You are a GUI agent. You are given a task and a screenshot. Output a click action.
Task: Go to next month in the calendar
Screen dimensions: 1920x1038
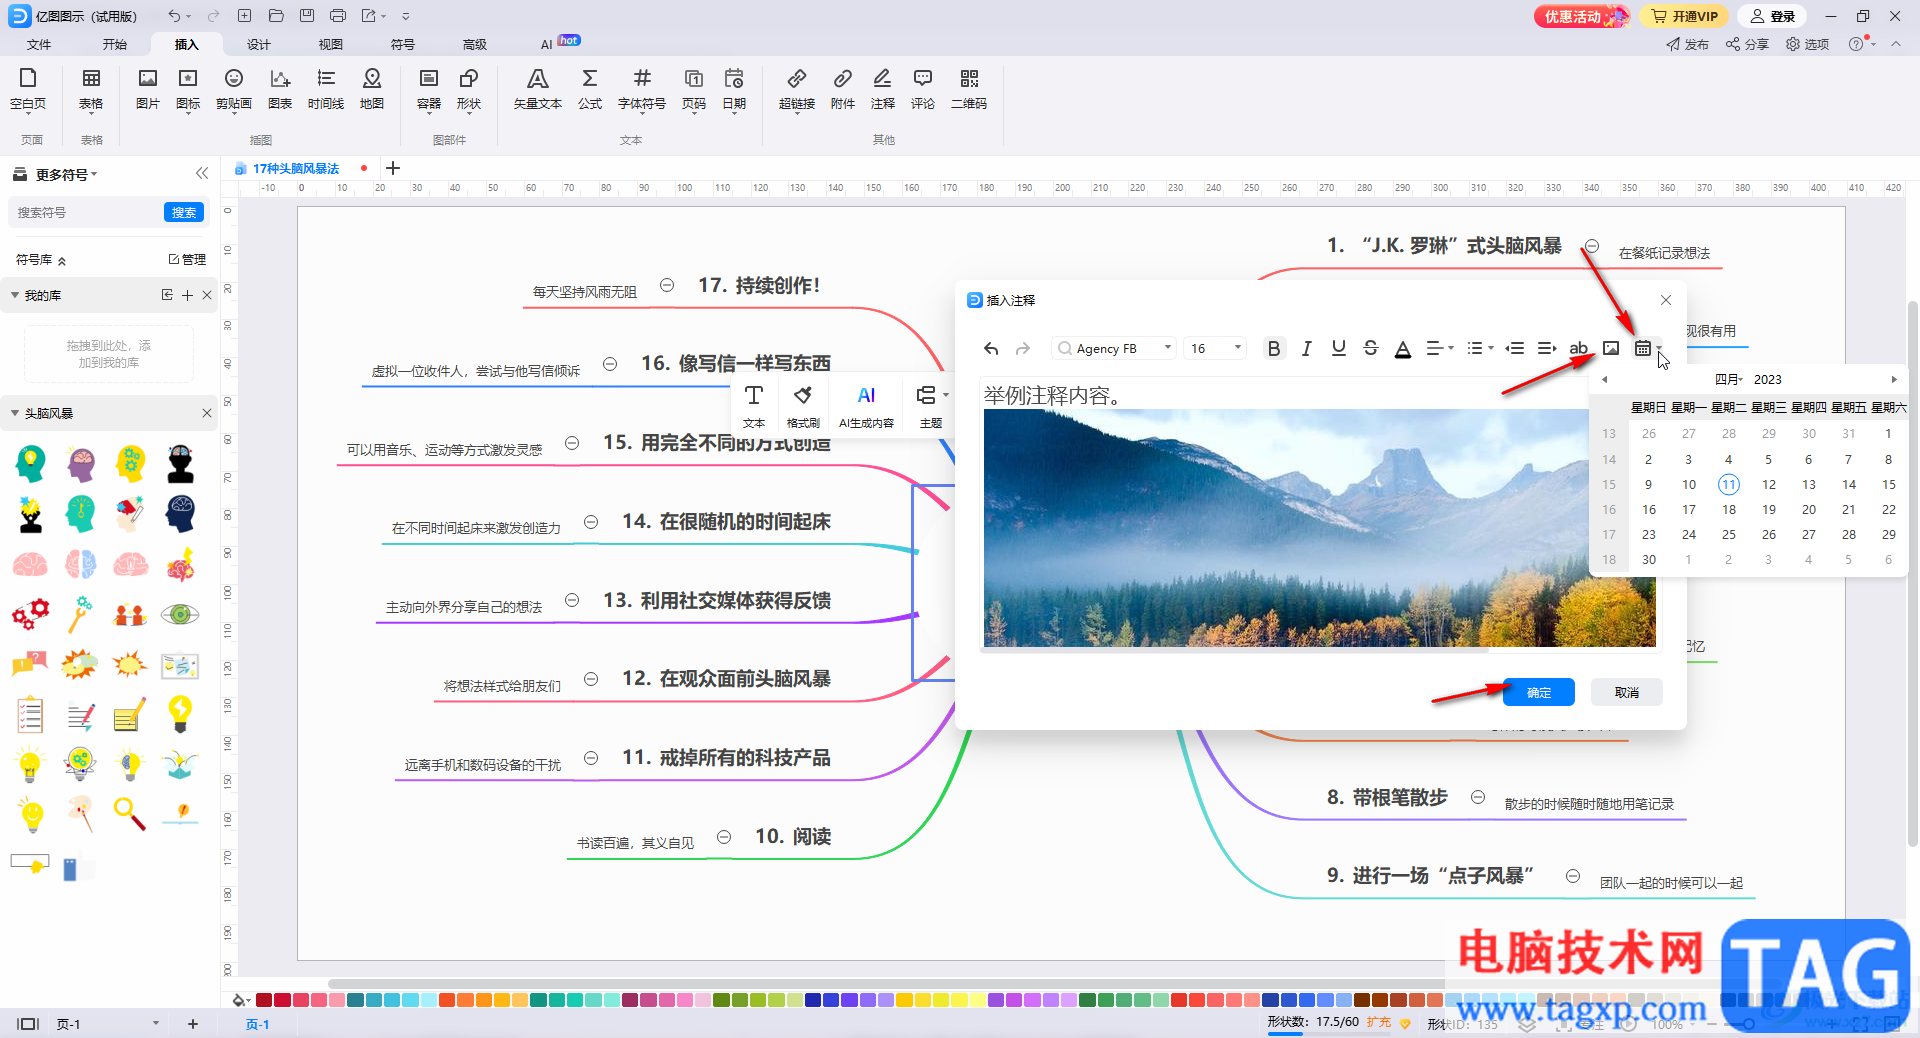click(x=1893, y=380)
